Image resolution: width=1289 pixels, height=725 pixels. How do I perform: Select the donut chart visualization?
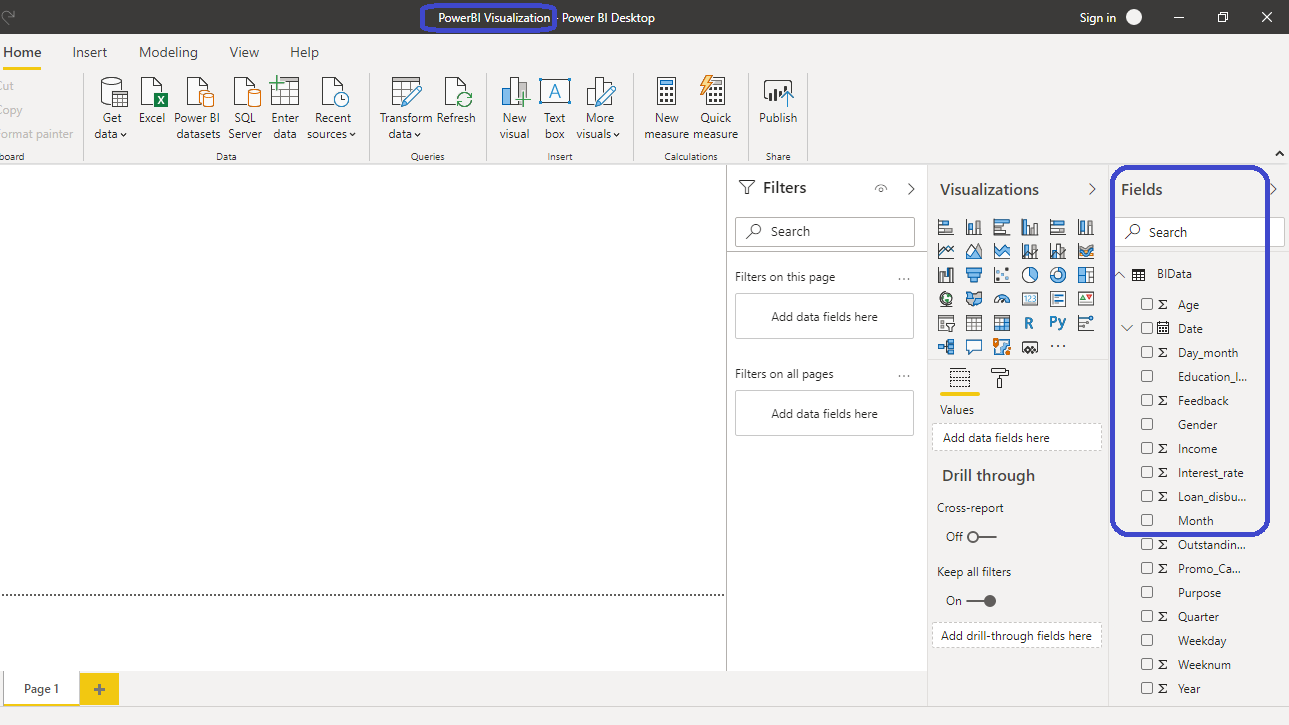pos(1057,275)
